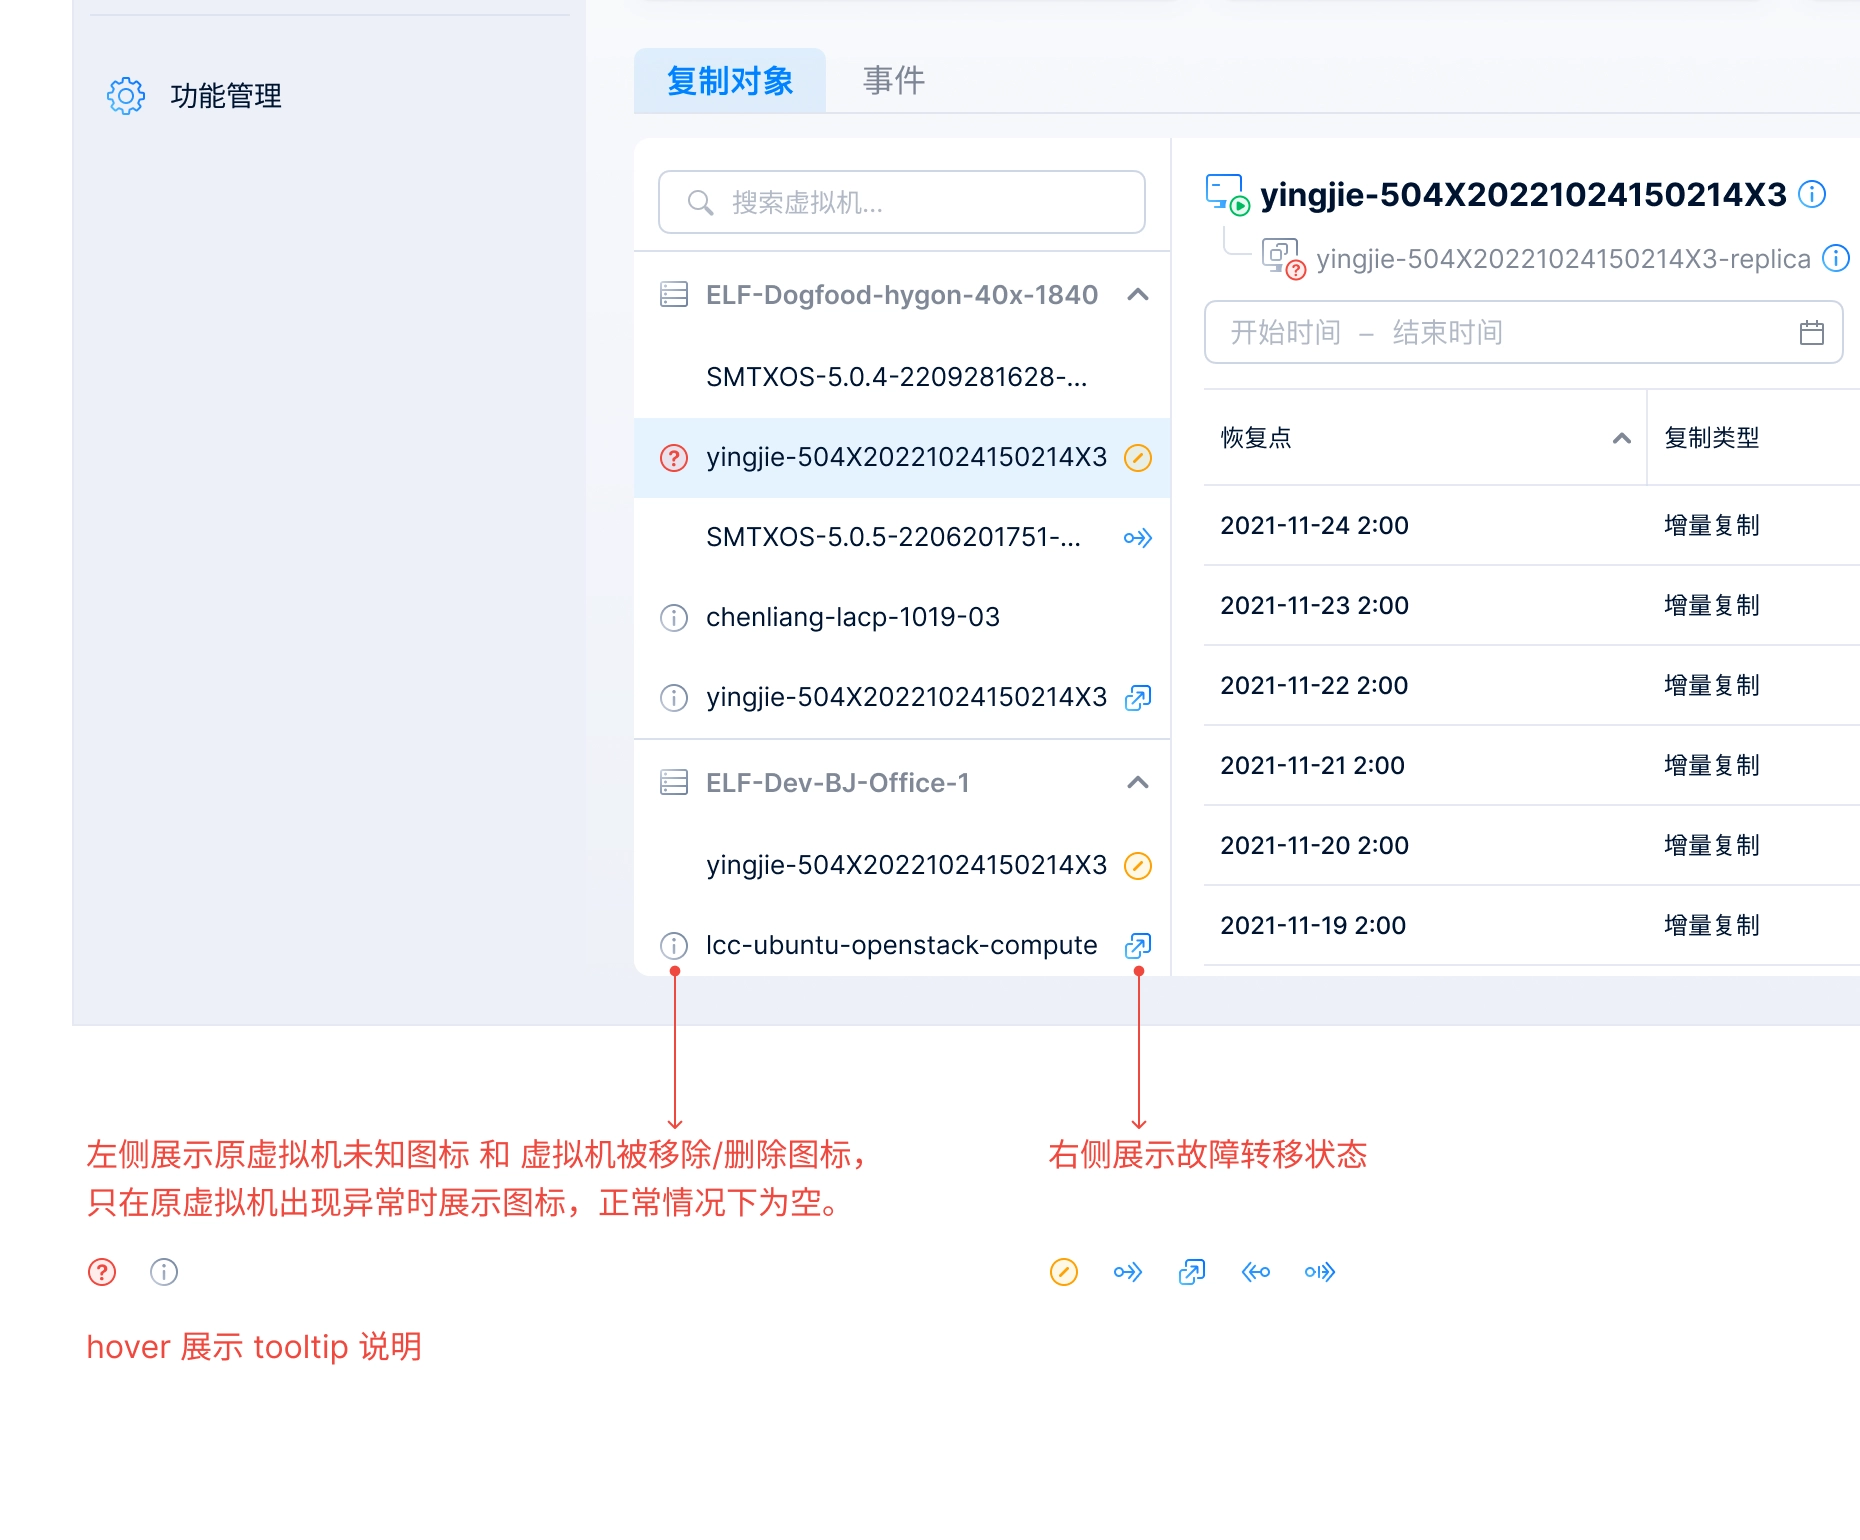
Task: Select the 复制对象 tab
Action: pyautogui.click(x=729, y=80)
